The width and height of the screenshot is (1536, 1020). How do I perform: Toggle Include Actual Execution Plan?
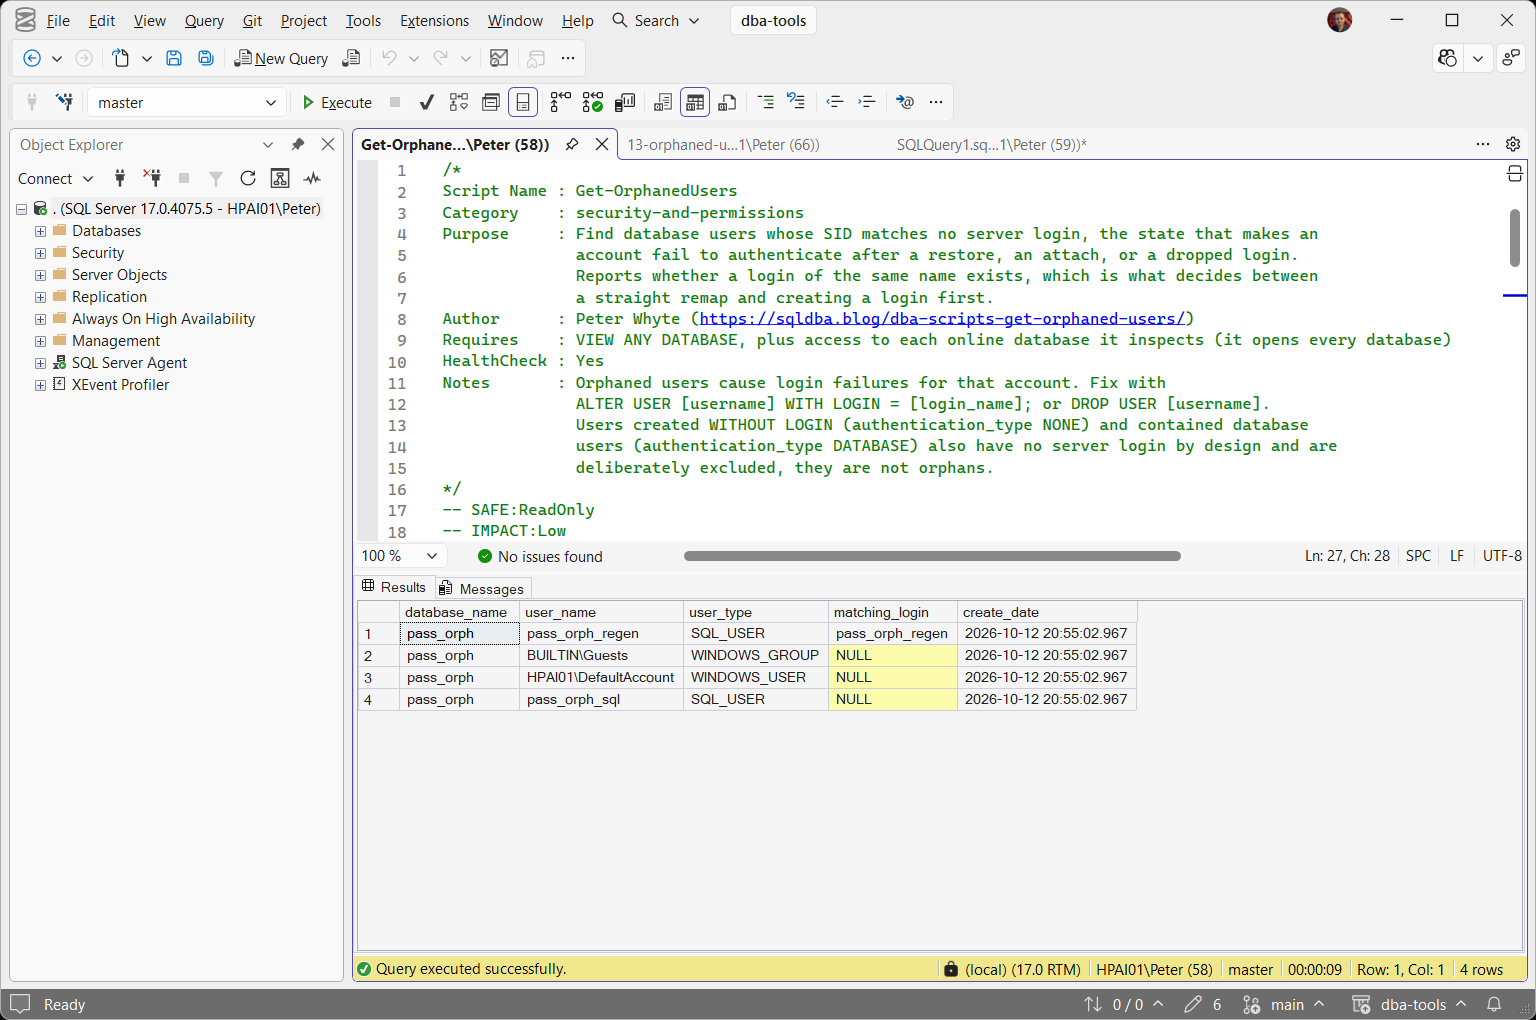(561, 102)
